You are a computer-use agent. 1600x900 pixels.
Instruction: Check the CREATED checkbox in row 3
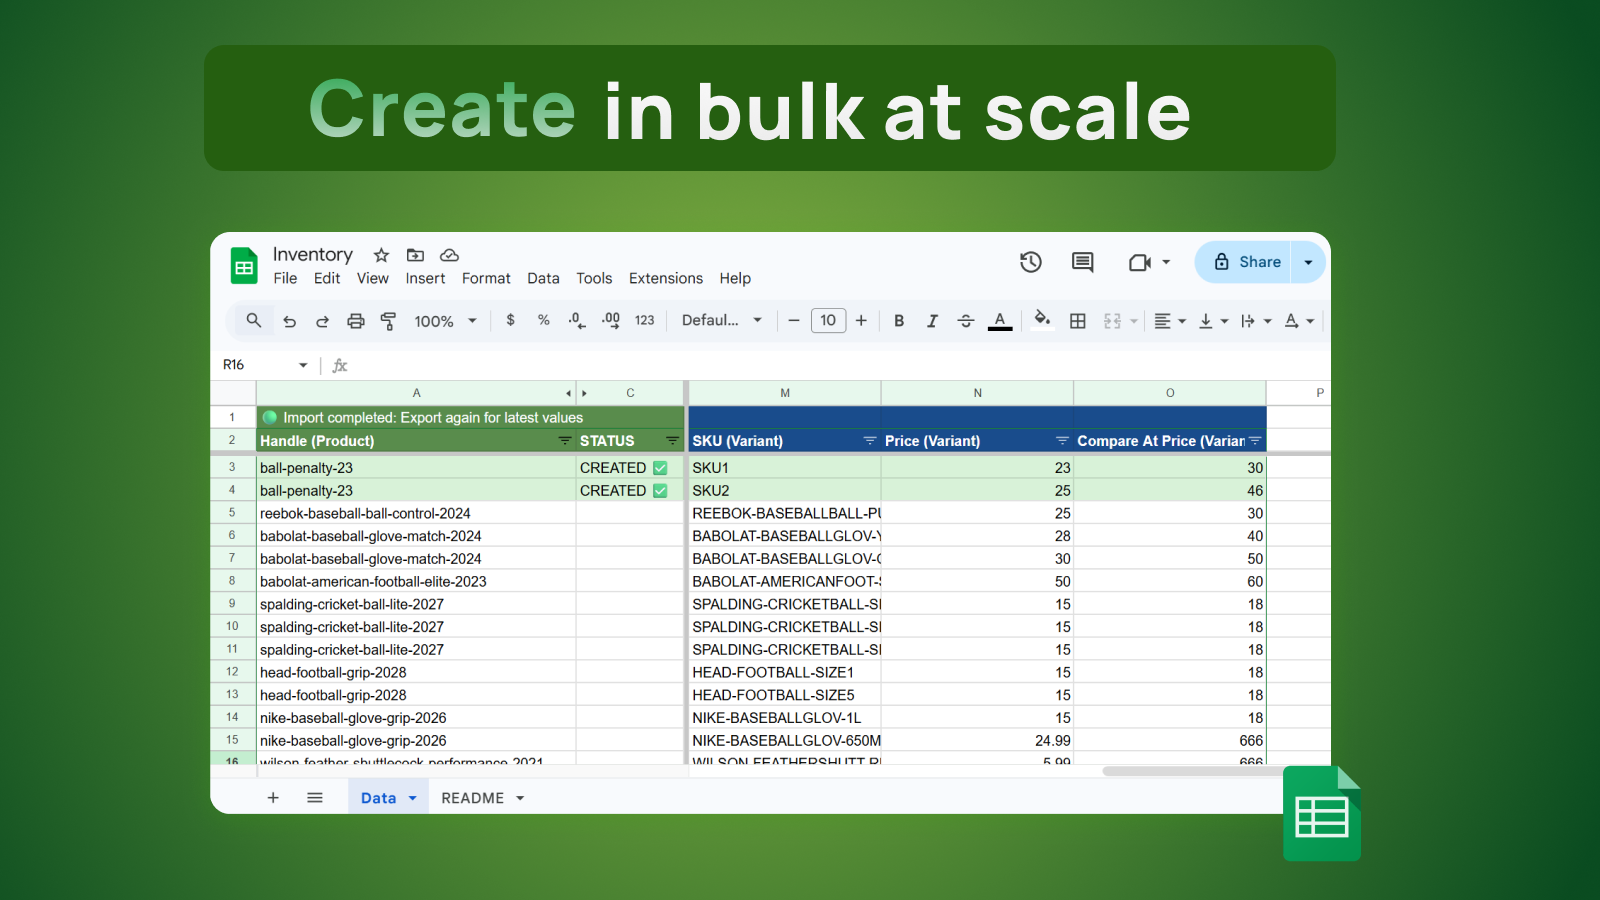(660, 467)
